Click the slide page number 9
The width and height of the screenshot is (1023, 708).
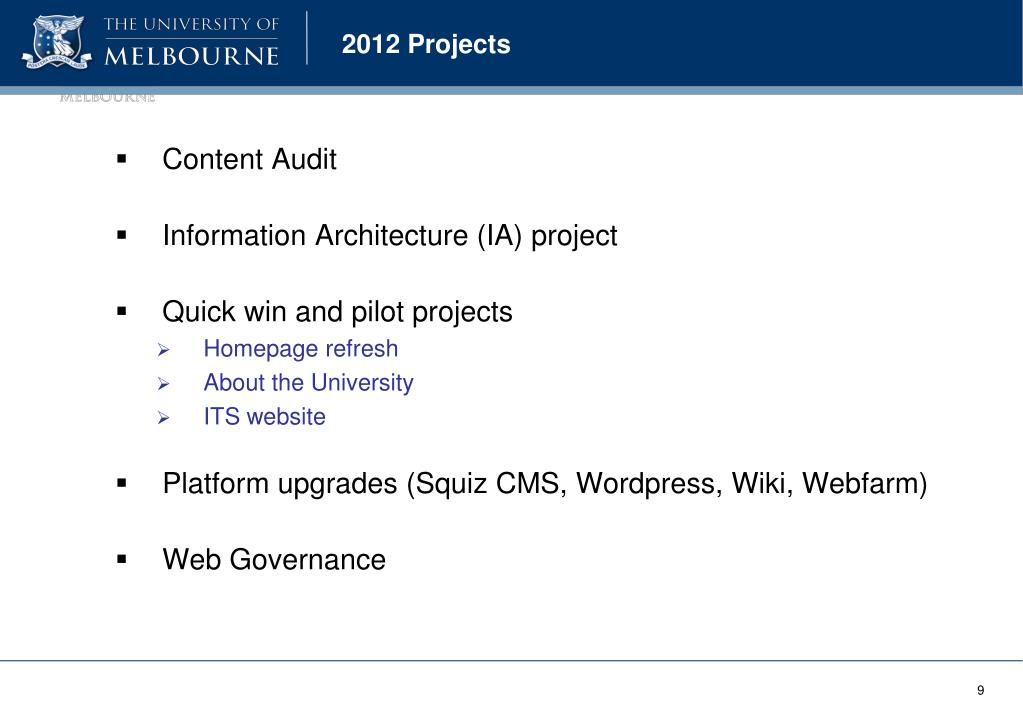[981, 690]
